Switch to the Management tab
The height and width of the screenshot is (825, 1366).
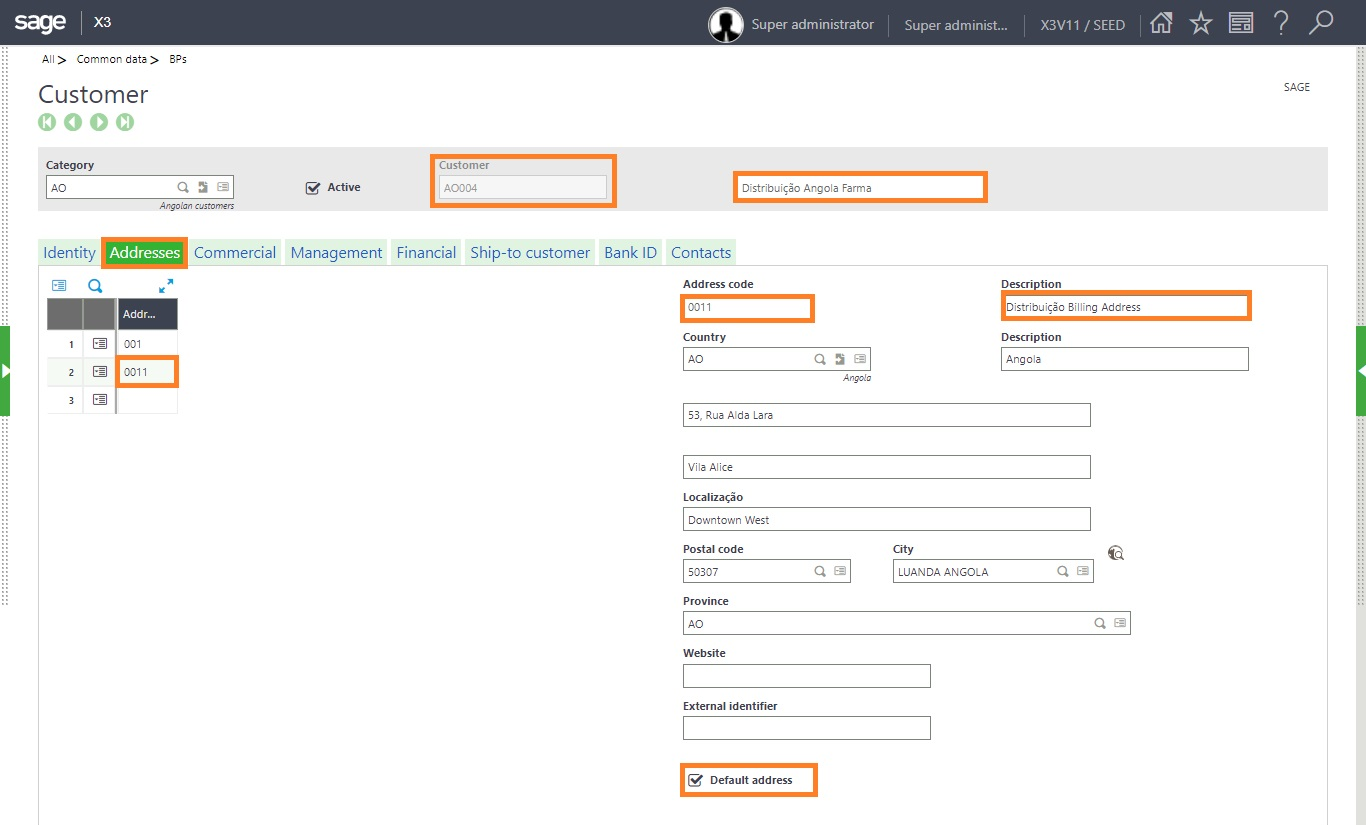tap(337, 253)
